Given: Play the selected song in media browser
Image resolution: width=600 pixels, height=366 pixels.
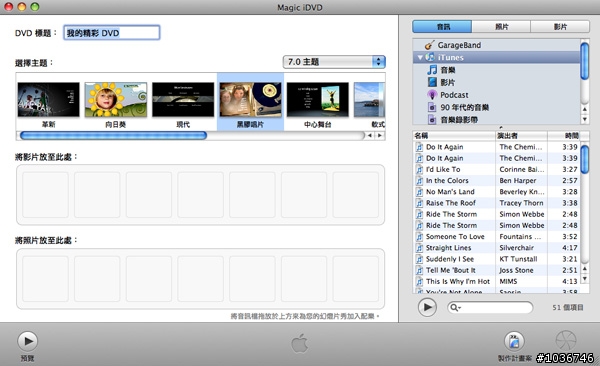Looking at the screenshot, I should click(x=427, y=307).
